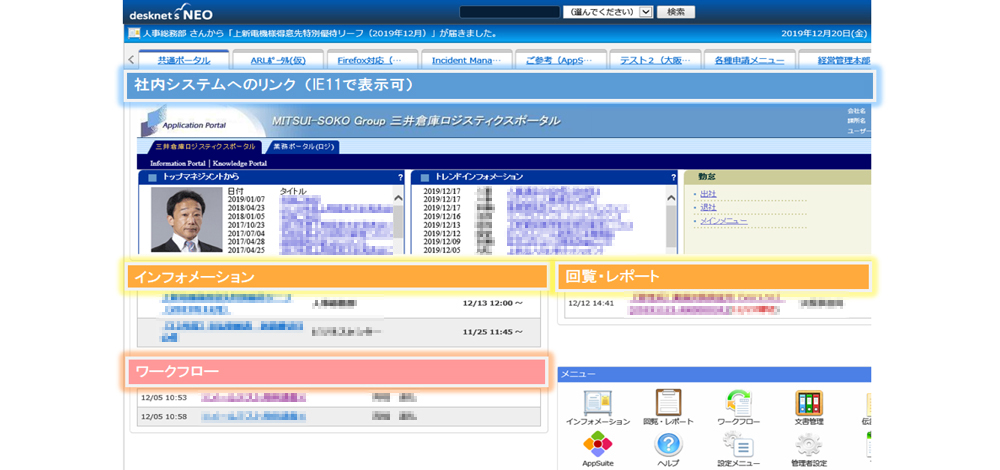The image size is (1000, 470).
Task: Open the Information Portal link
Action: [x=177, y=163]
